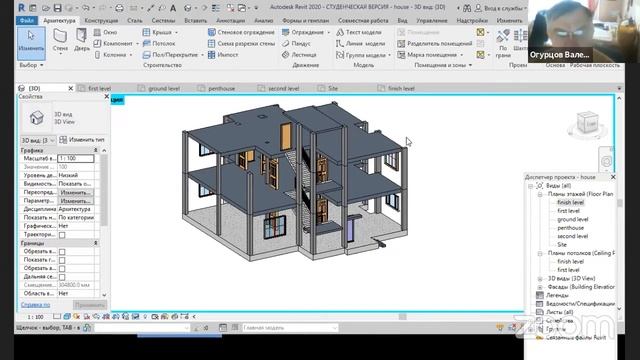Switch to Аннотации ribbon tab
Viewport: 640px width, 360px height.
231,20
